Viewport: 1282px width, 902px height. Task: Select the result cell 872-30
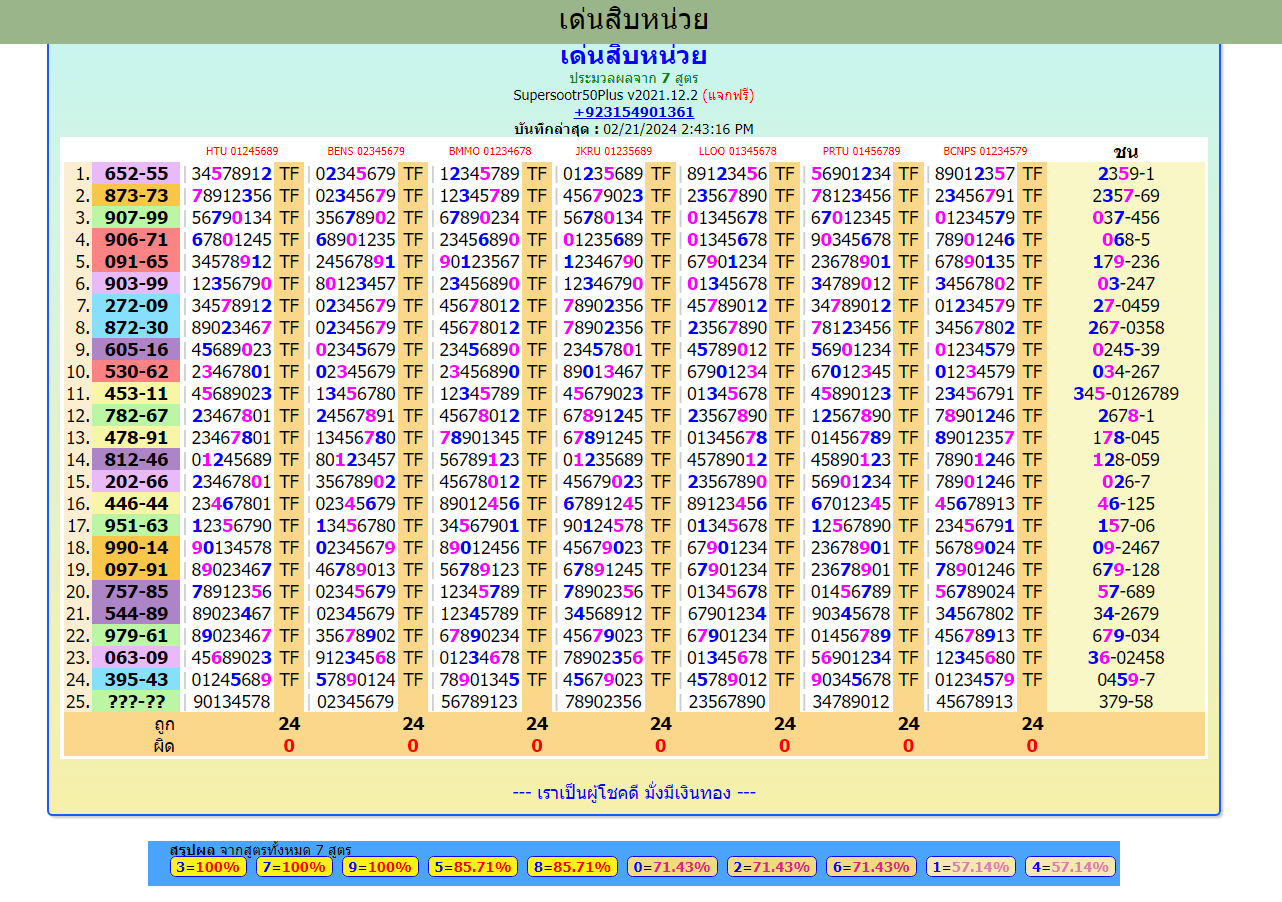click(x=136, y=327)
